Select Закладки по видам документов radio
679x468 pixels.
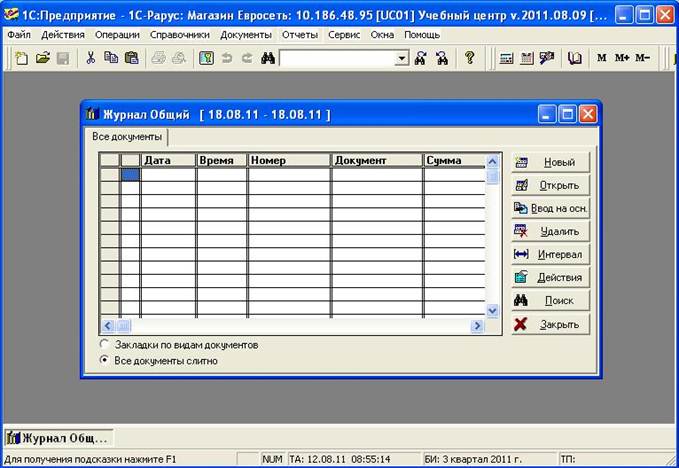(104, 345)
